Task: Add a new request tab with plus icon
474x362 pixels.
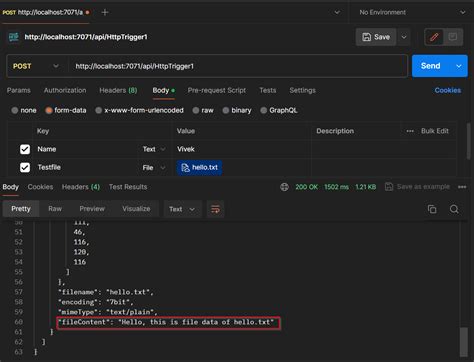Action: [105, 12]
